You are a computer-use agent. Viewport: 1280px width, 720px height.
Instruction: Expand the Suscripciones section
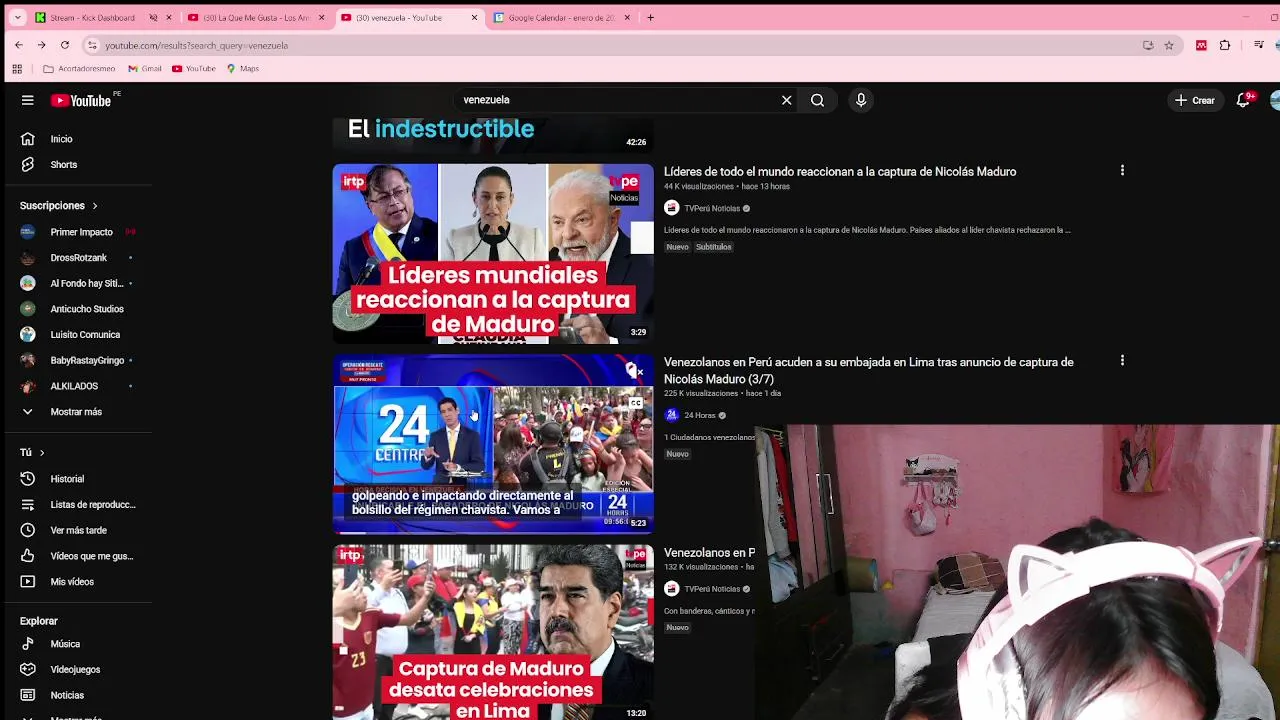pos(59,206)
